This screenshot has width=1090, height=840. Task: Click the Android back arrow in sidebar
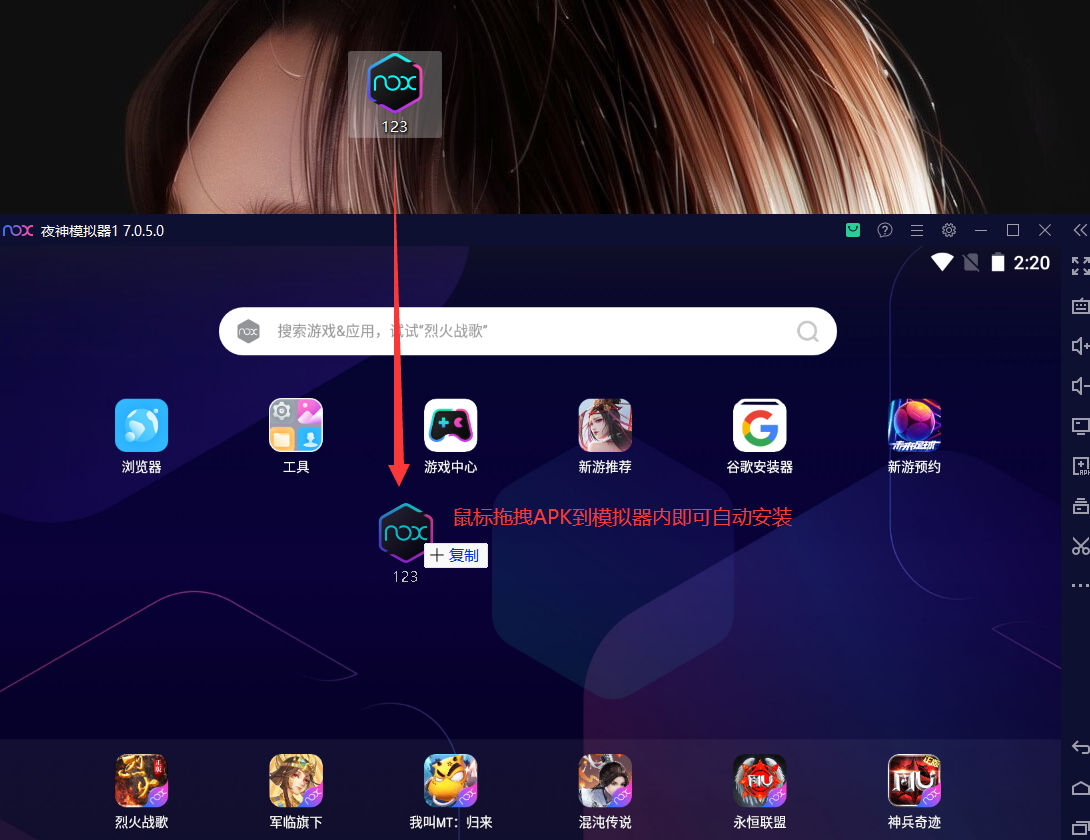[1080, 748]
